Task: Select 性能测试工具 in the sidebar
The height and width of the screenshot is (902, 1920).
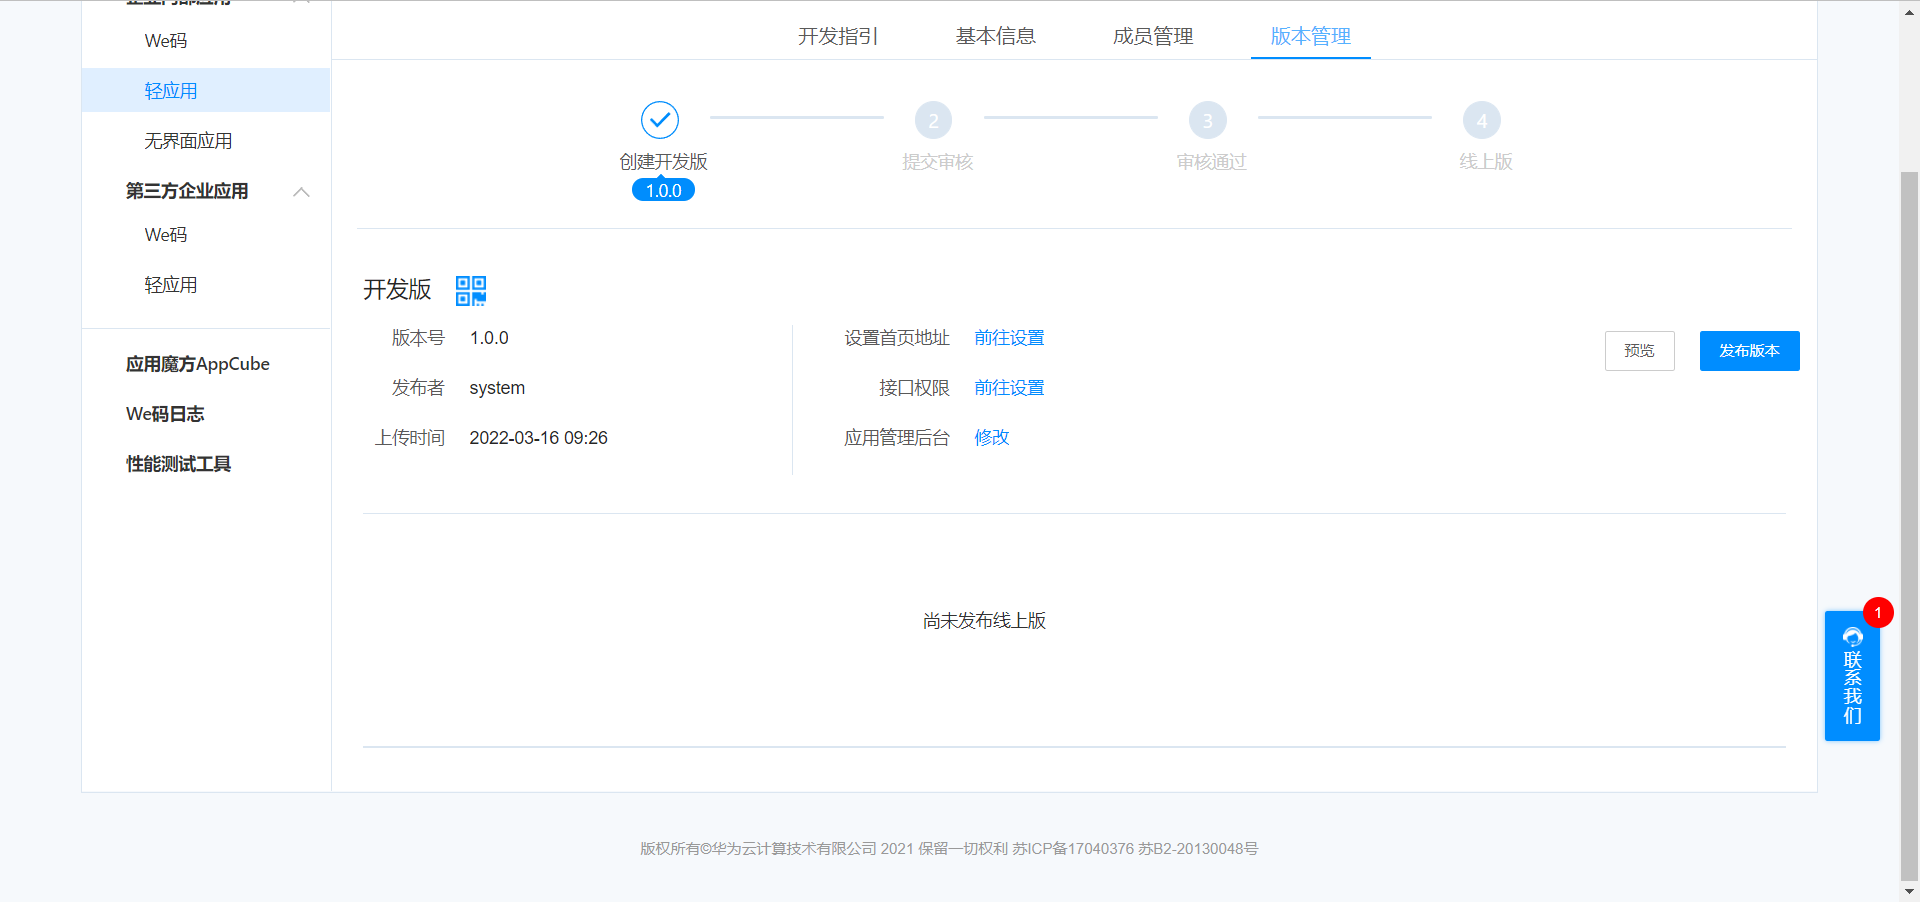Action: tap(178, 463)
